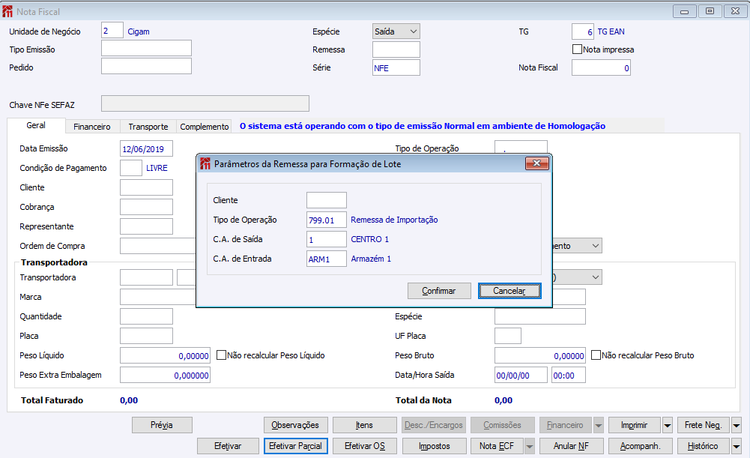Click the dialog Tipo de Operação field 799.01

(x=326, y=220)
